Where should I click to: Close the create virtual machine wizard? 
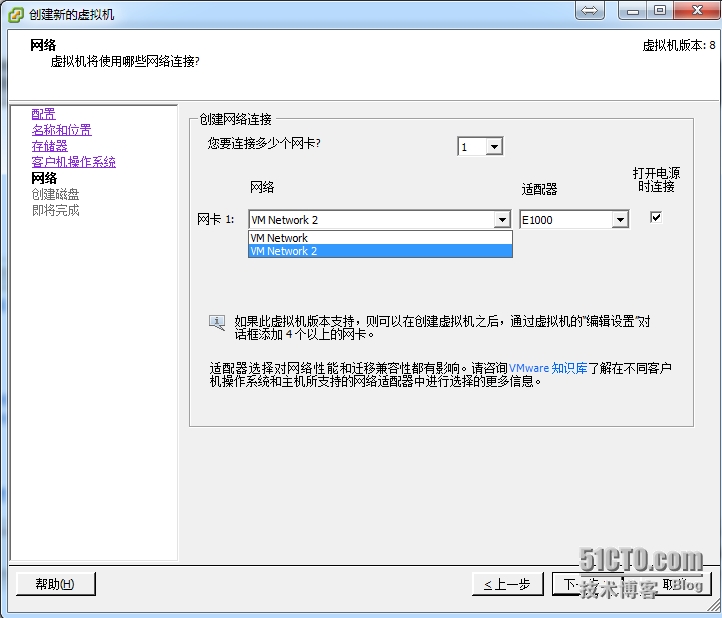click(x=697, y=10)
